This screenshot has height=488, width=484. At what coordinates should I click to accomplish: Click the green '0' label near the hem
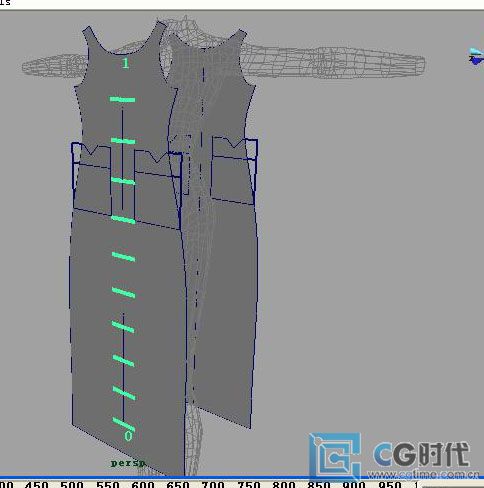click(128, 436)
